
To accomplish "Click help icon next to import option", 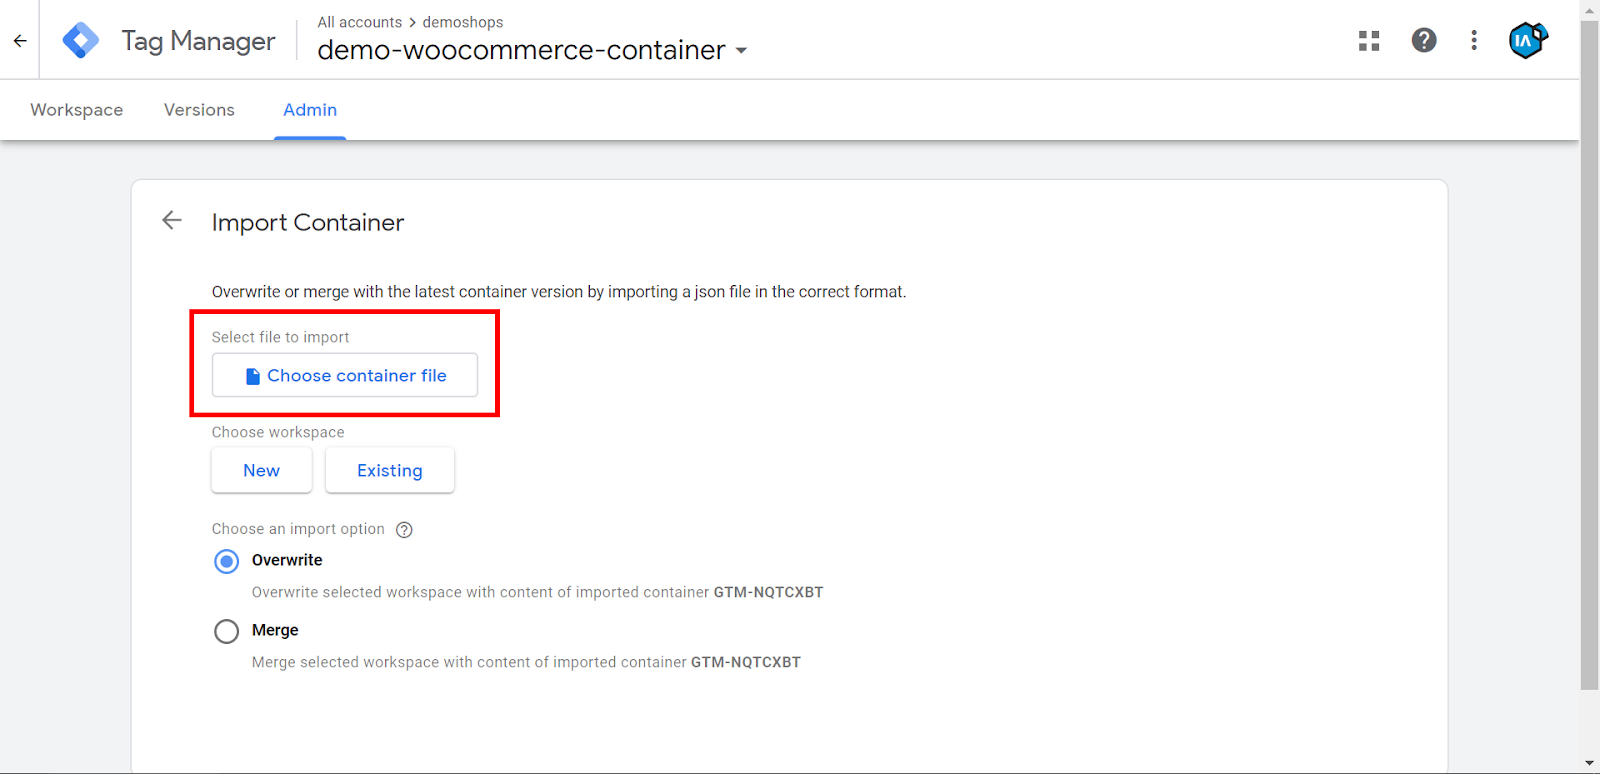I will tap(404, 530).
